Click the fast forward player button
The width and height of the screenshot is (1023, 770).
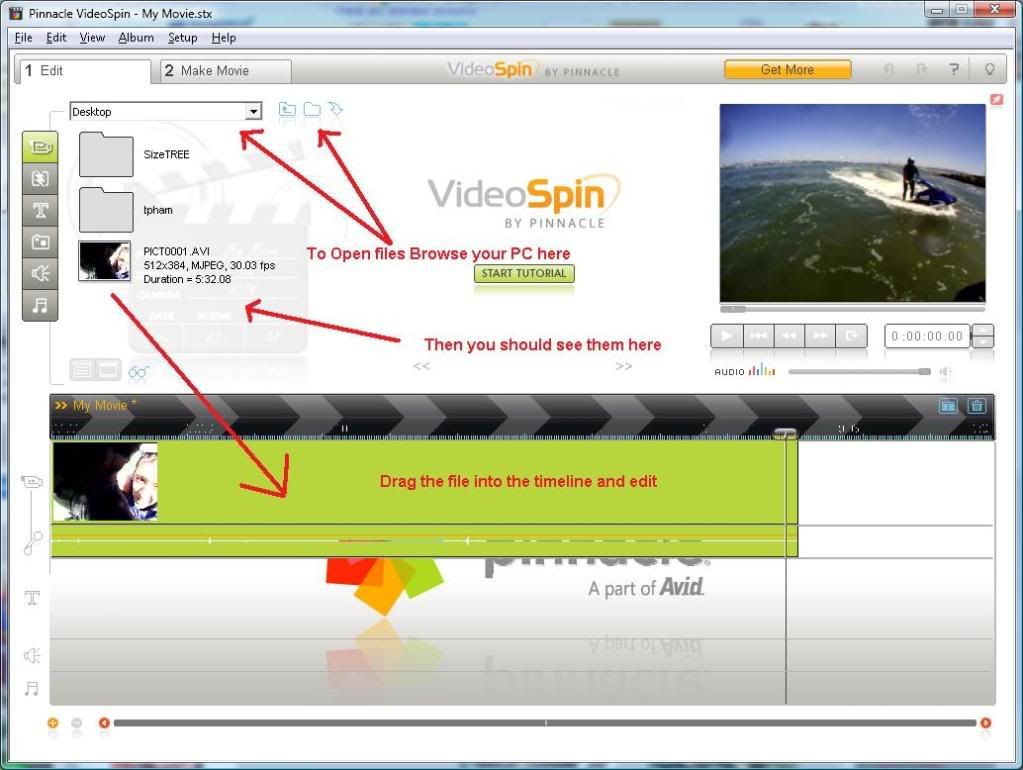point(820,335)
